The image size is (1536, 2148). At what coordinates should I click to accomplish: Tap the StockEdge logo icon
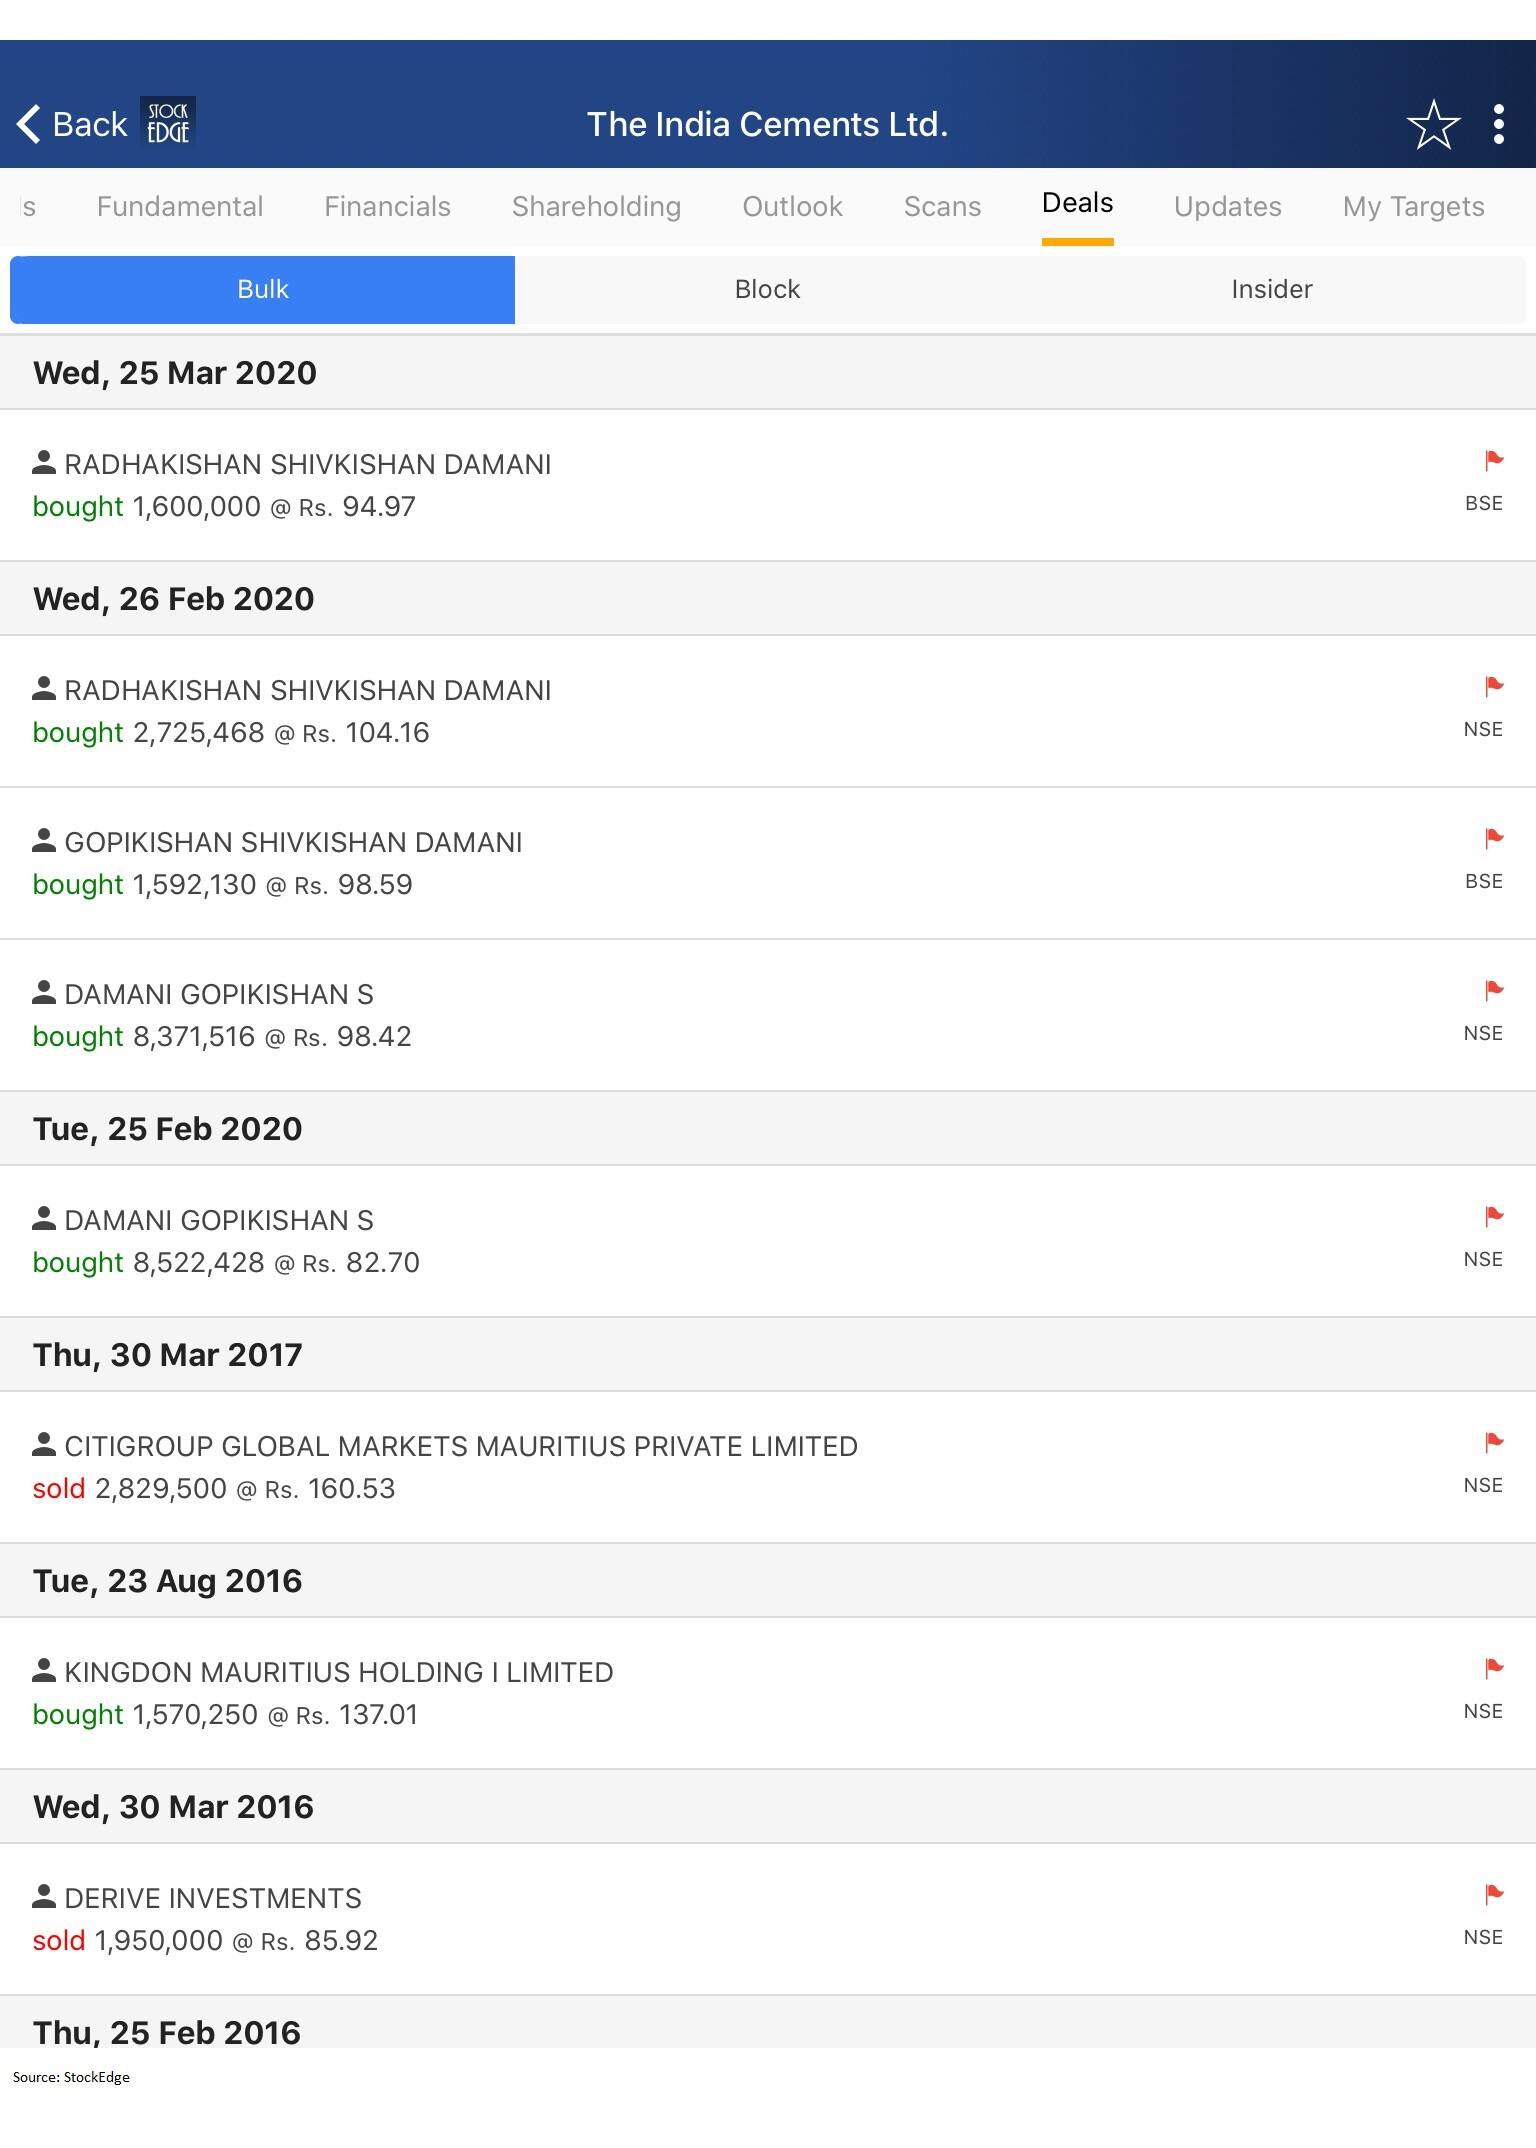pos(168,123)
